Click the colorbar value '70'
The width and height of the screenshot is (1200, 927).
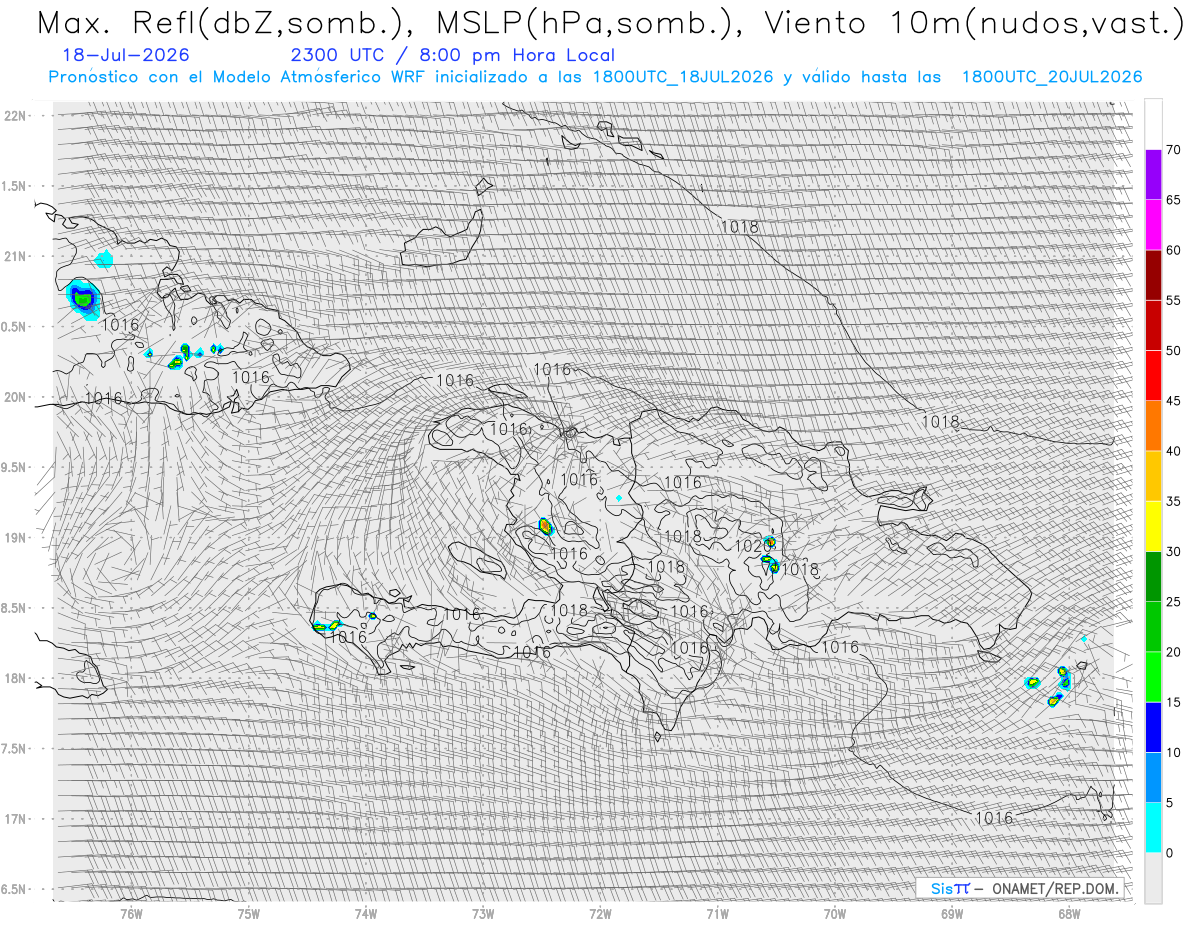[1174, 150]
